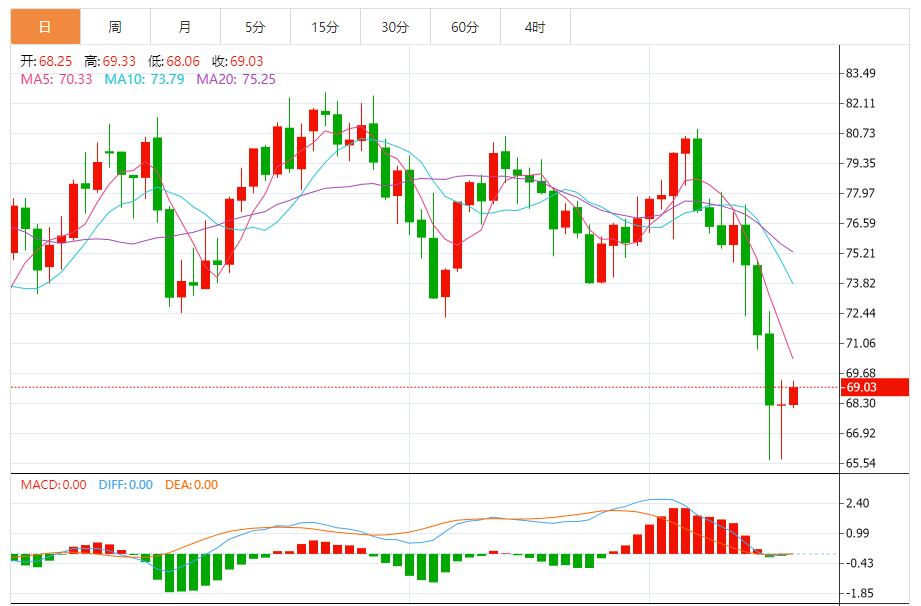Switch to the 月 monthly tab
Viewport: 921px width, 606px height.
click(185, 27)
